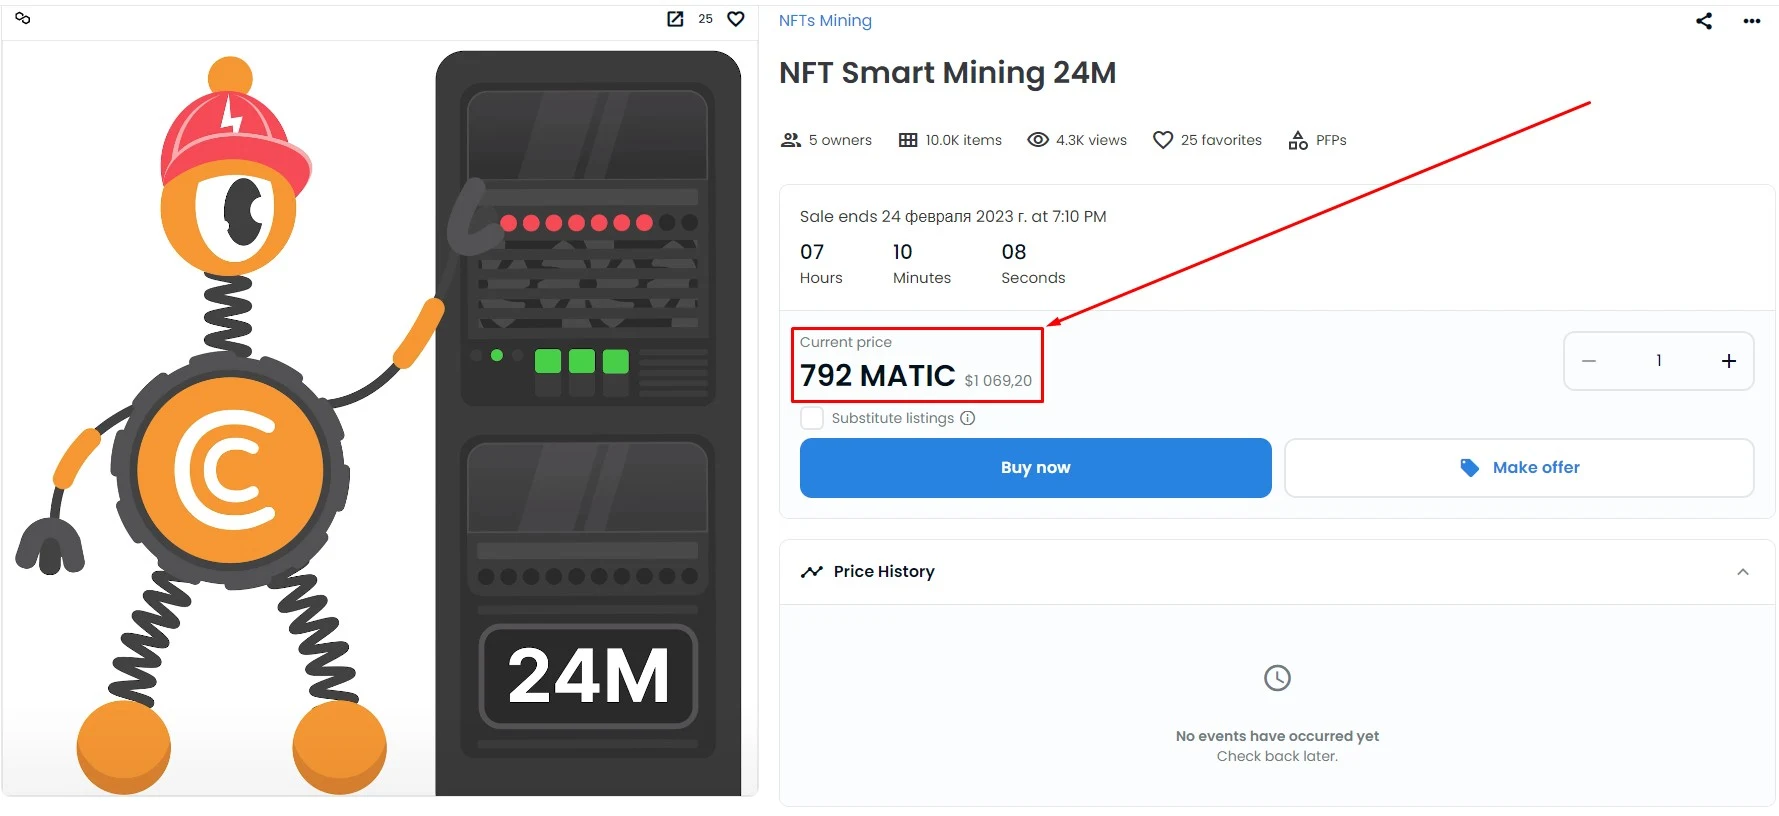Click the items grid icon

[x=908, y=140]
